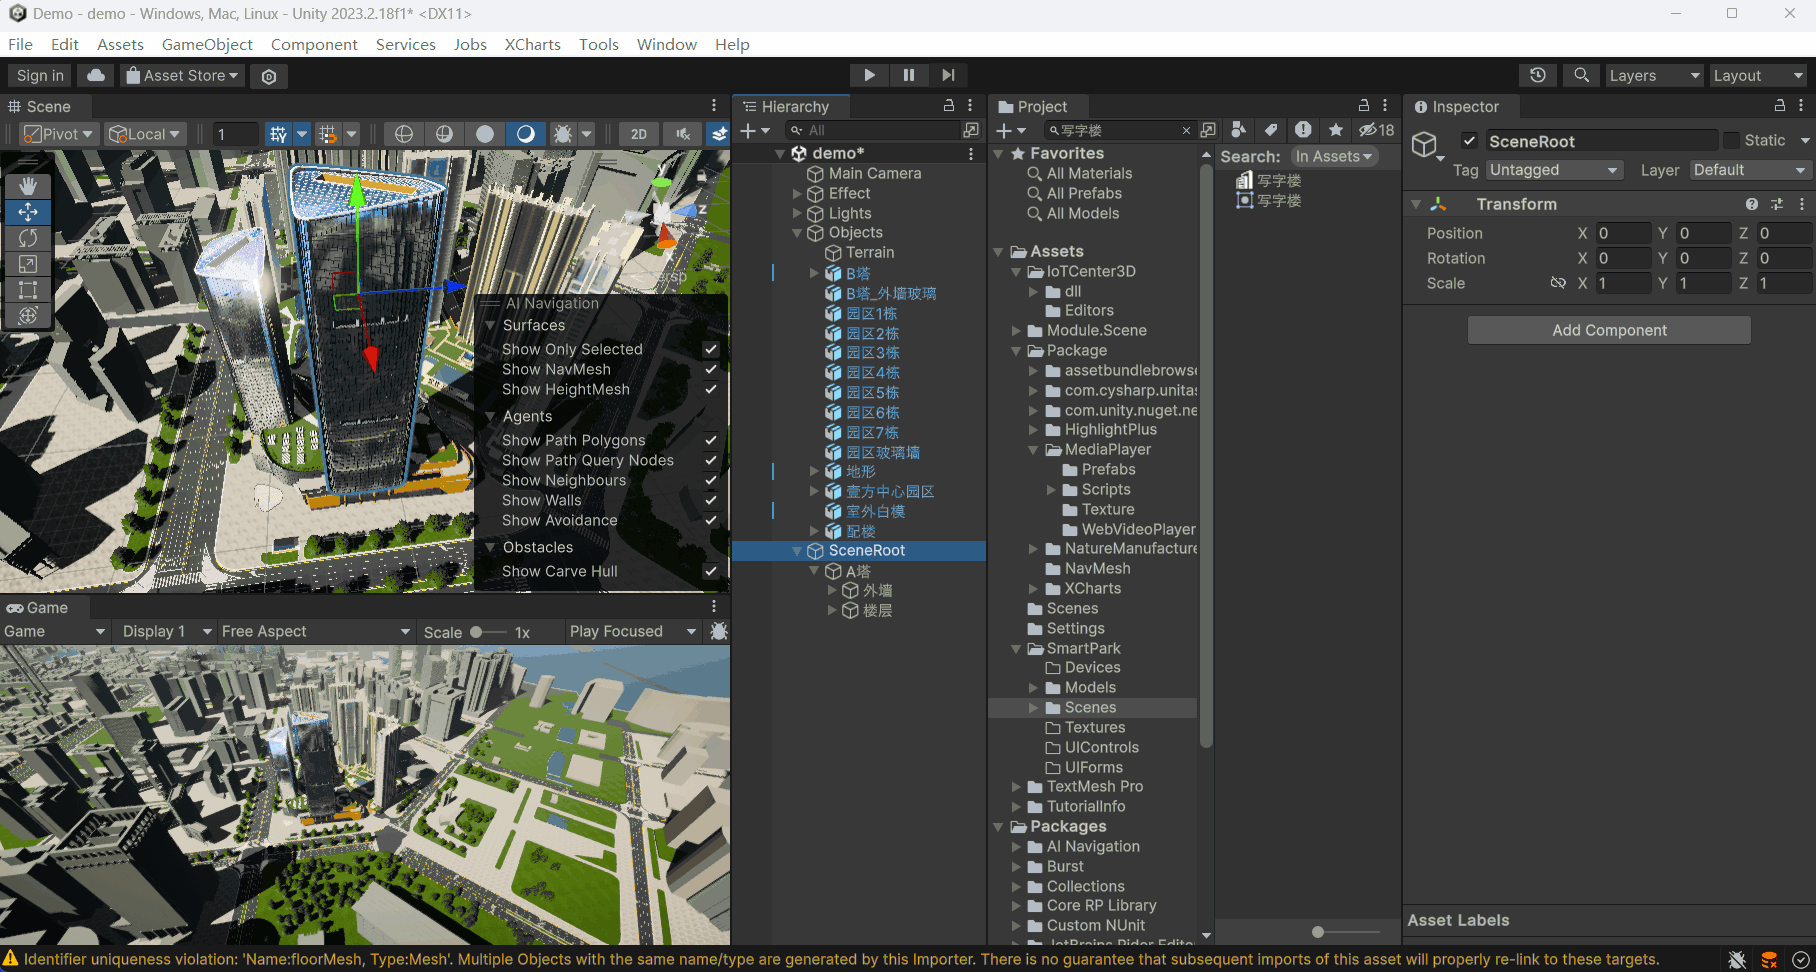Click the Step frame button

[948, 75]
